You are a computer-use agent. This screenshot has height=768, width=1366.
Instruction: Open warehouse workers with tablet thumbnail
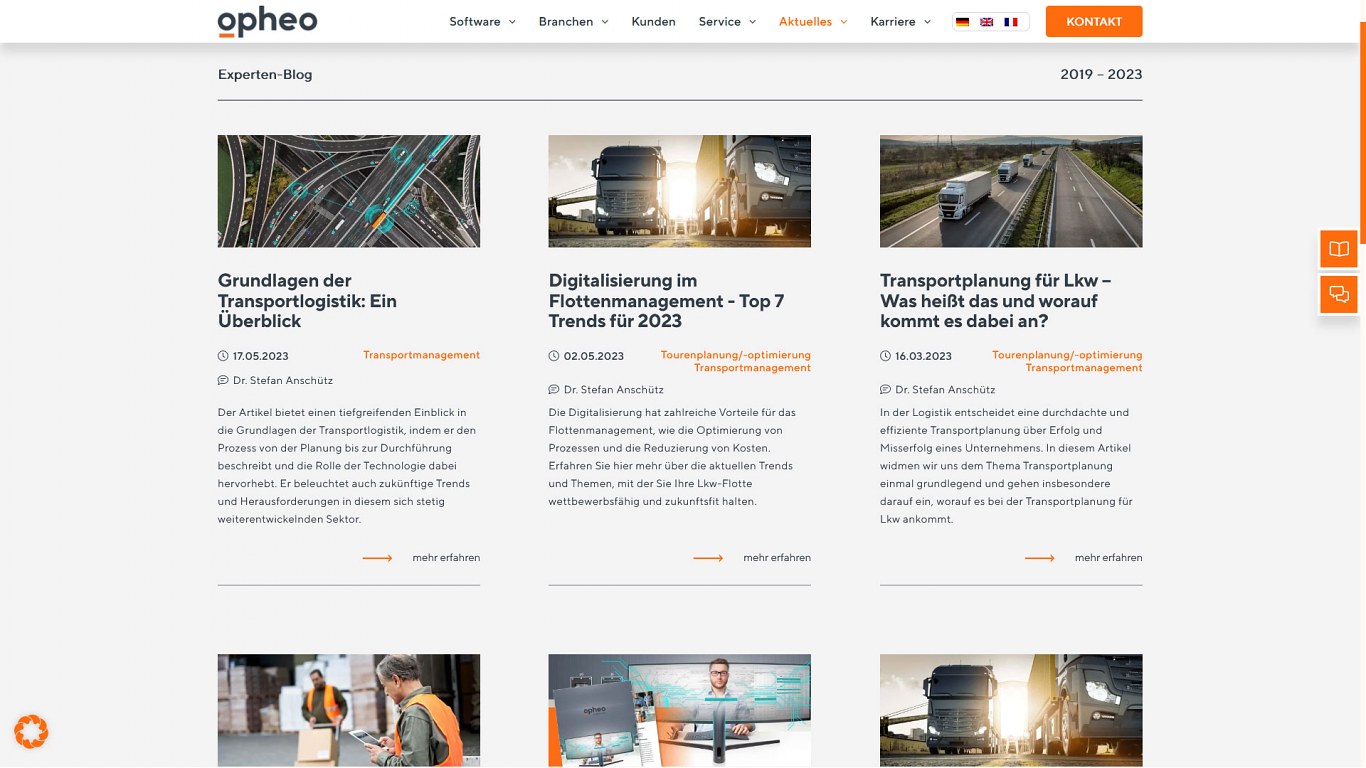click(x=349, y=711)
